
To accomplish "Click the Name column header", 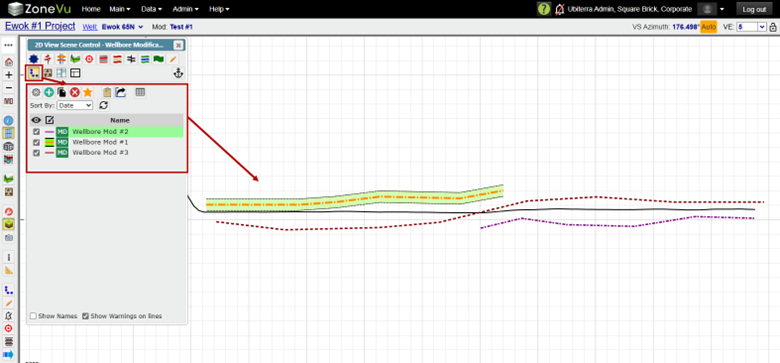I will pos(120,120).
